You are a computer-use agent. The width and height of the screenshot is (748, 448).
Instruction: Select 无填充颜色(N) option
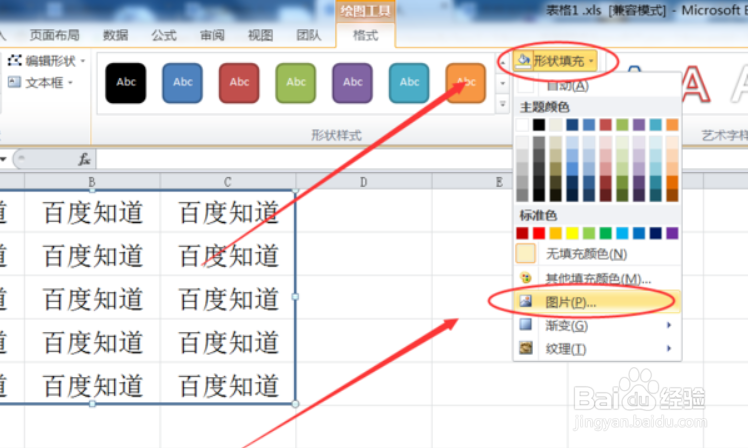597,254
